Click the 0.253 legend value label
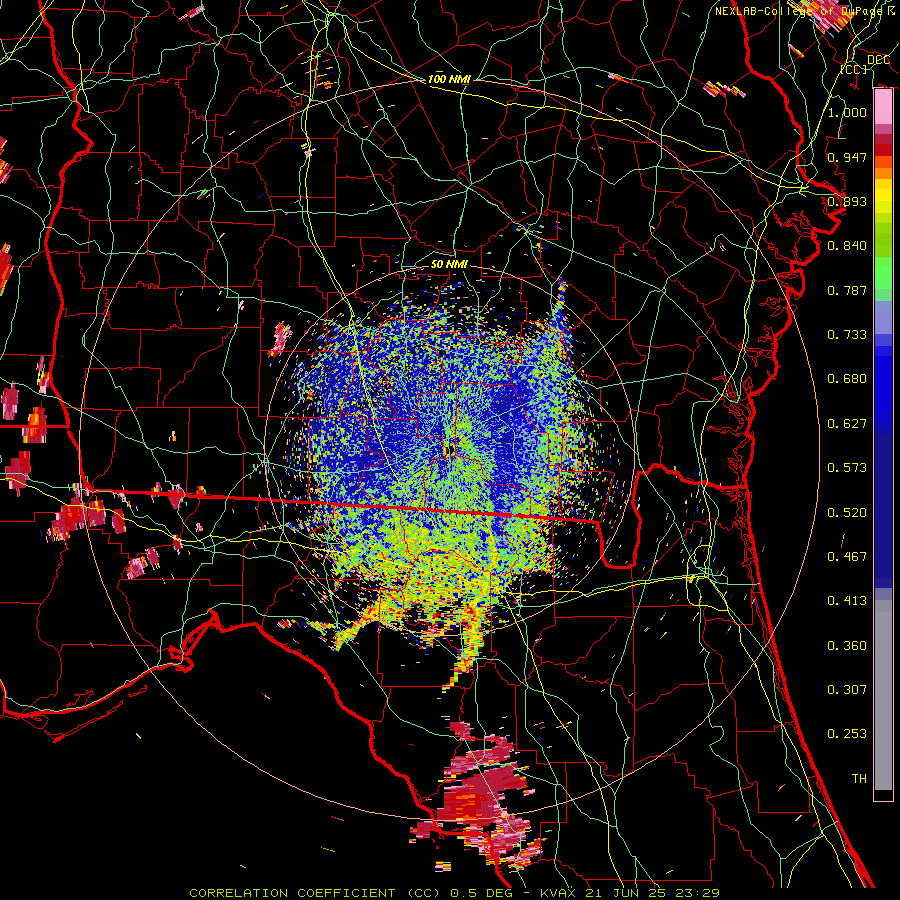Viewport: 900px width, 900px height. [847, 734]
